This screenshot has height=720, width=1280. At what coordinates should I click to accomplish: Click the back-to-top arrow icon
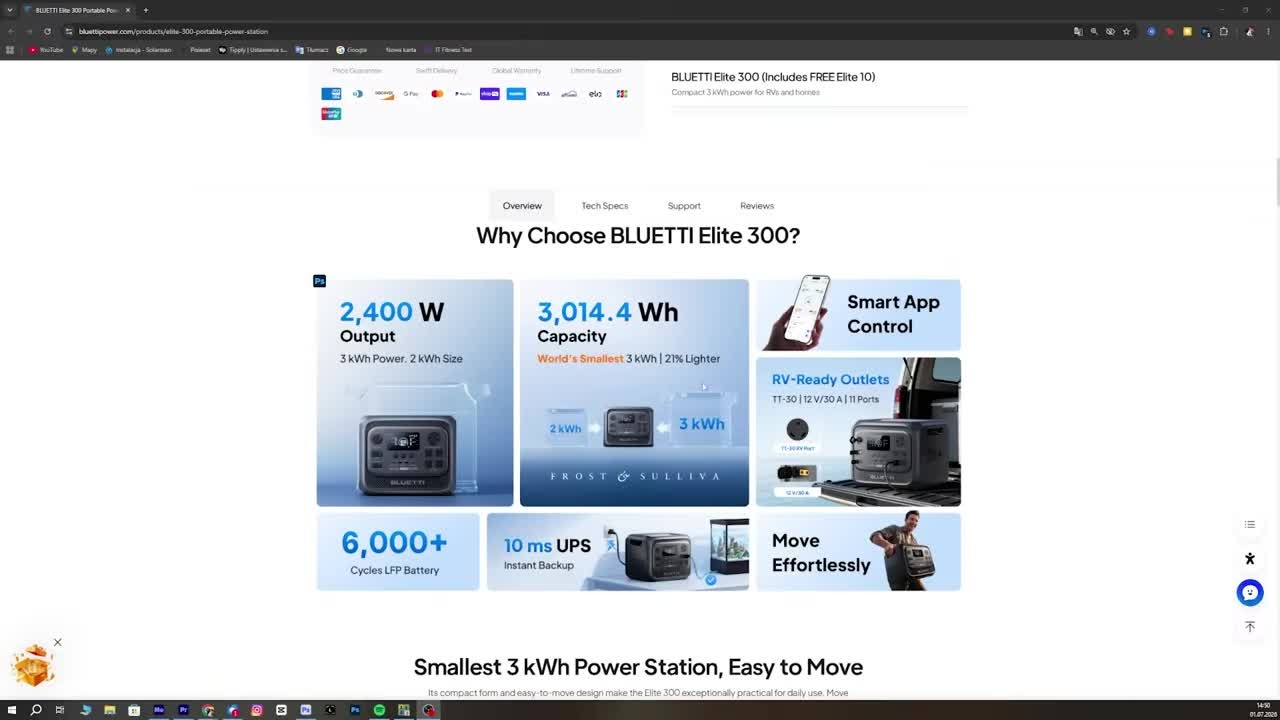tap(1249, 626)
